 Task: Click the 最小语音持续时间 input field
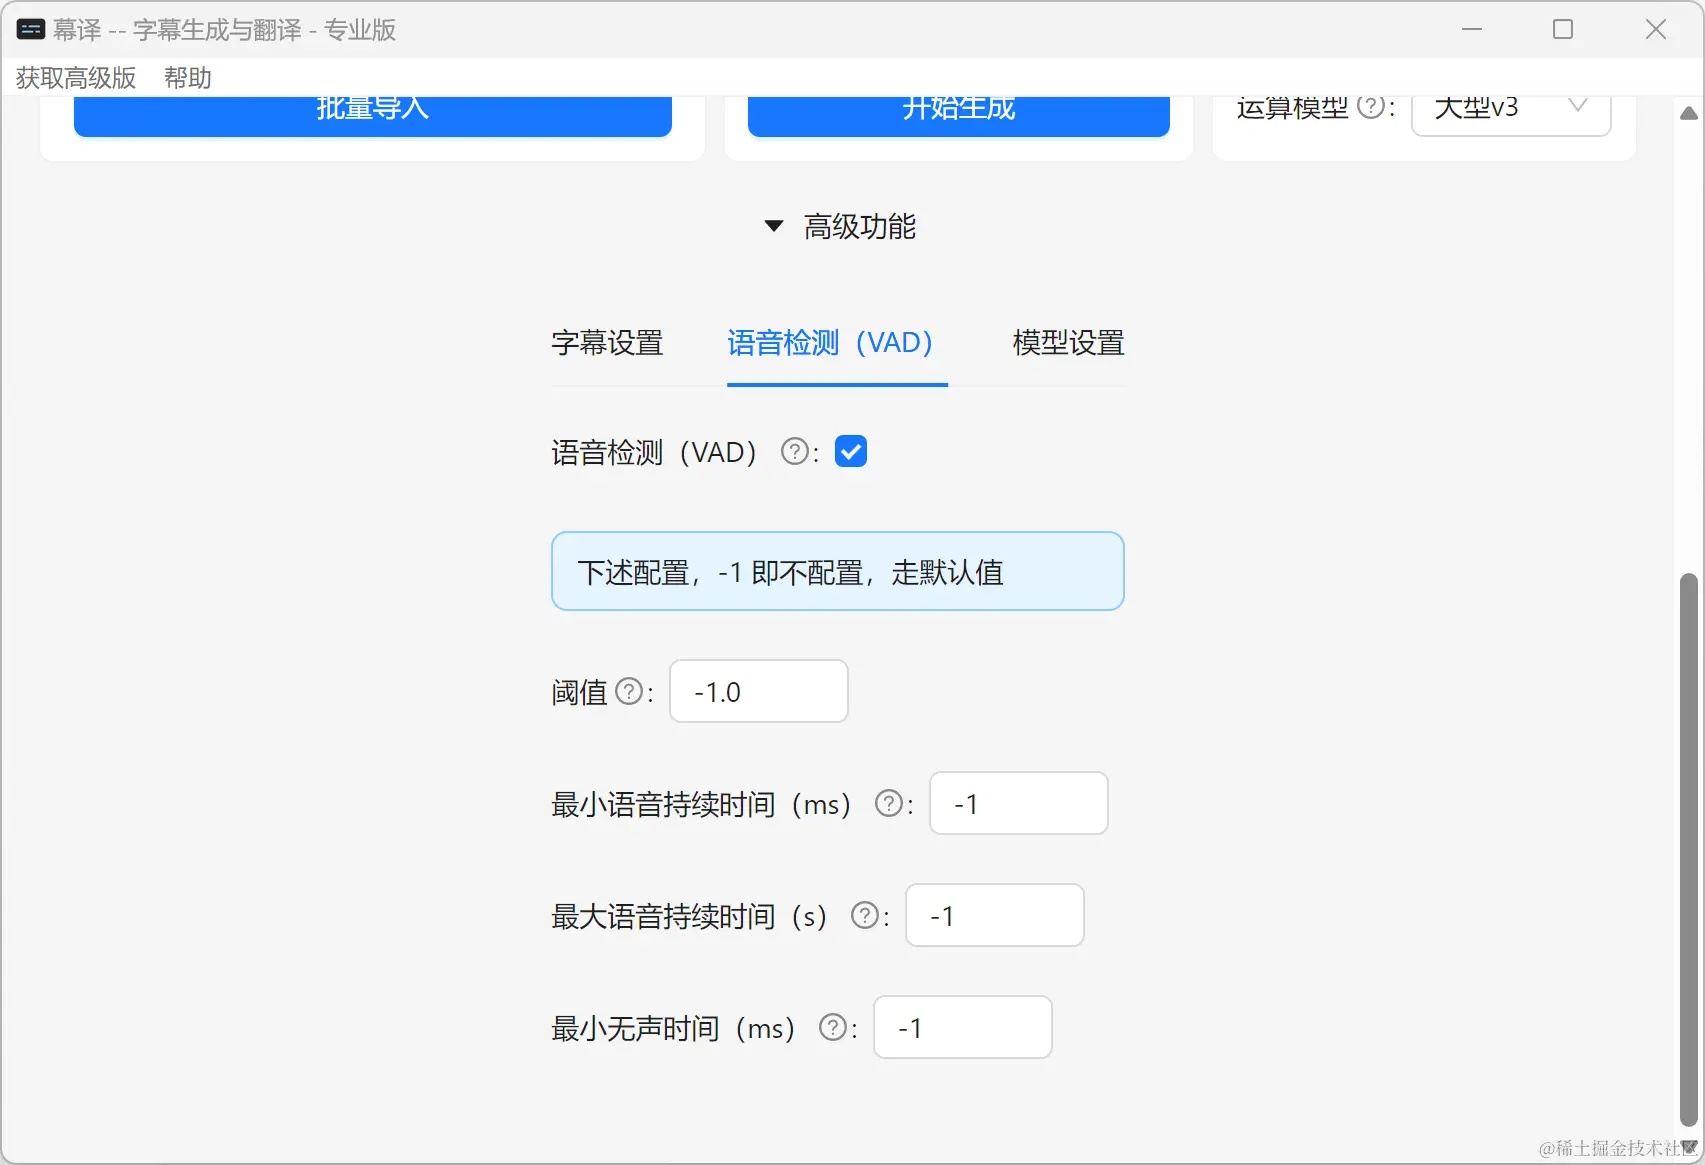(1018, 802)
